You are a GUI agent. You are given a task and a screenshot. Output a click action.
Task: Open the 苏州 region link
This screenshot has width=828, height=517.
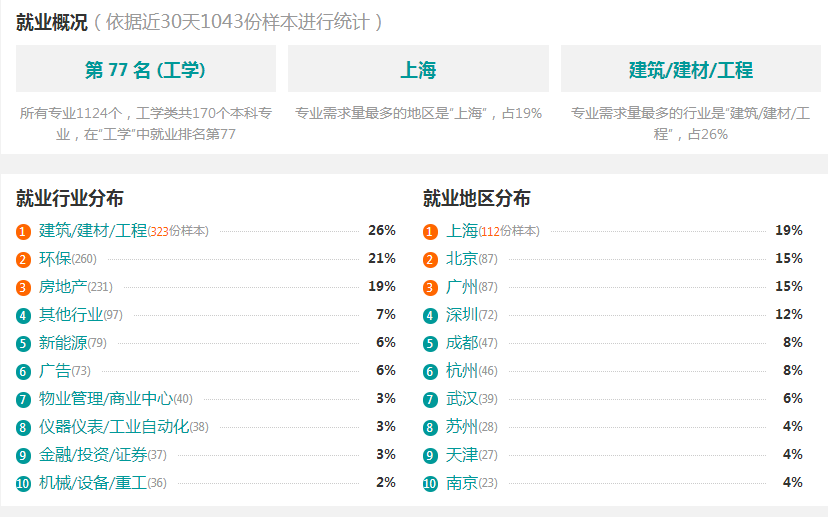[x=462, y=427]
